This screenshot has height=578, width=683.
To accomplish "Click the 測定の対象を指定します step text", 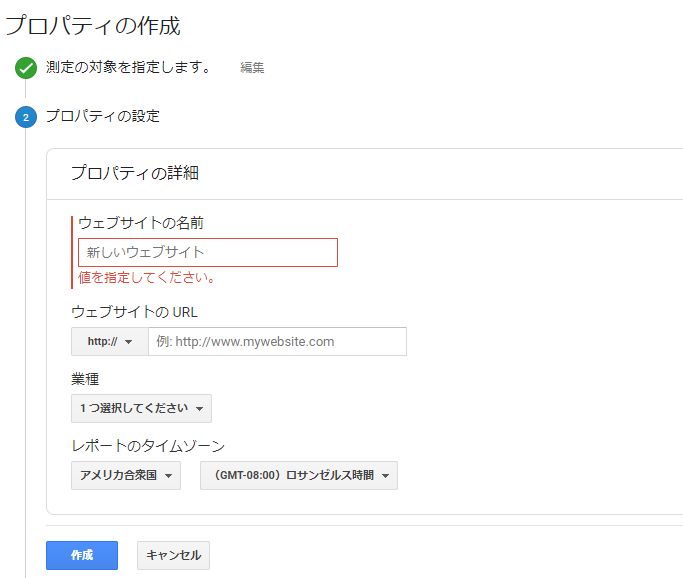I will 128,67.
